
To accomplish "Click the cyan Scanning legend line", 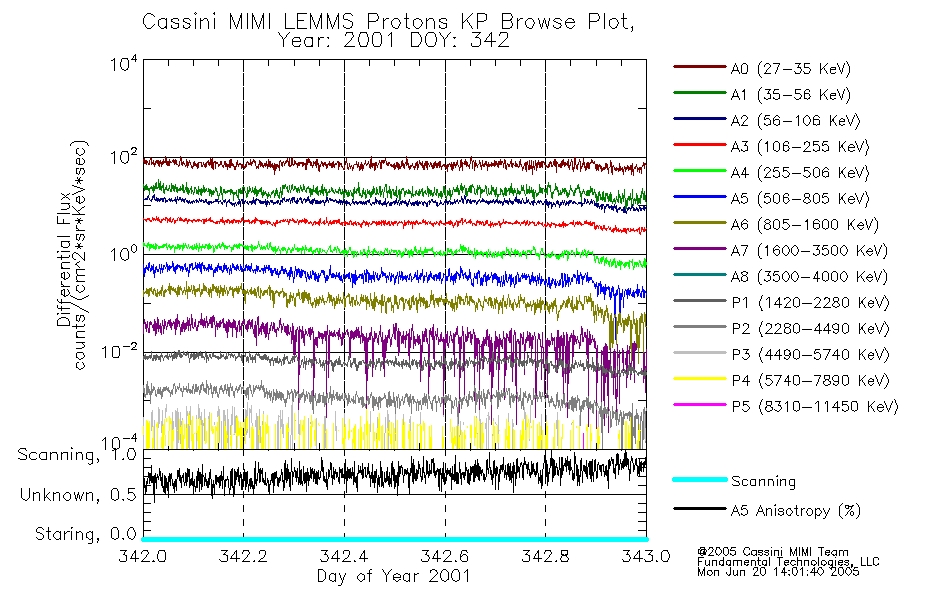I will tap(699, 479).
